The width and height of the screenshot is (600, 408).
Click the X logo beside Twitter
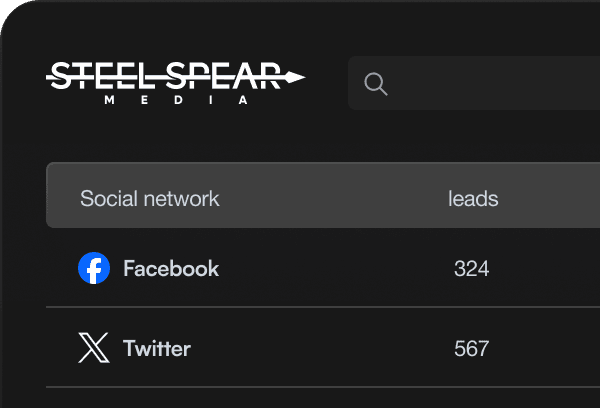(94, 348)
